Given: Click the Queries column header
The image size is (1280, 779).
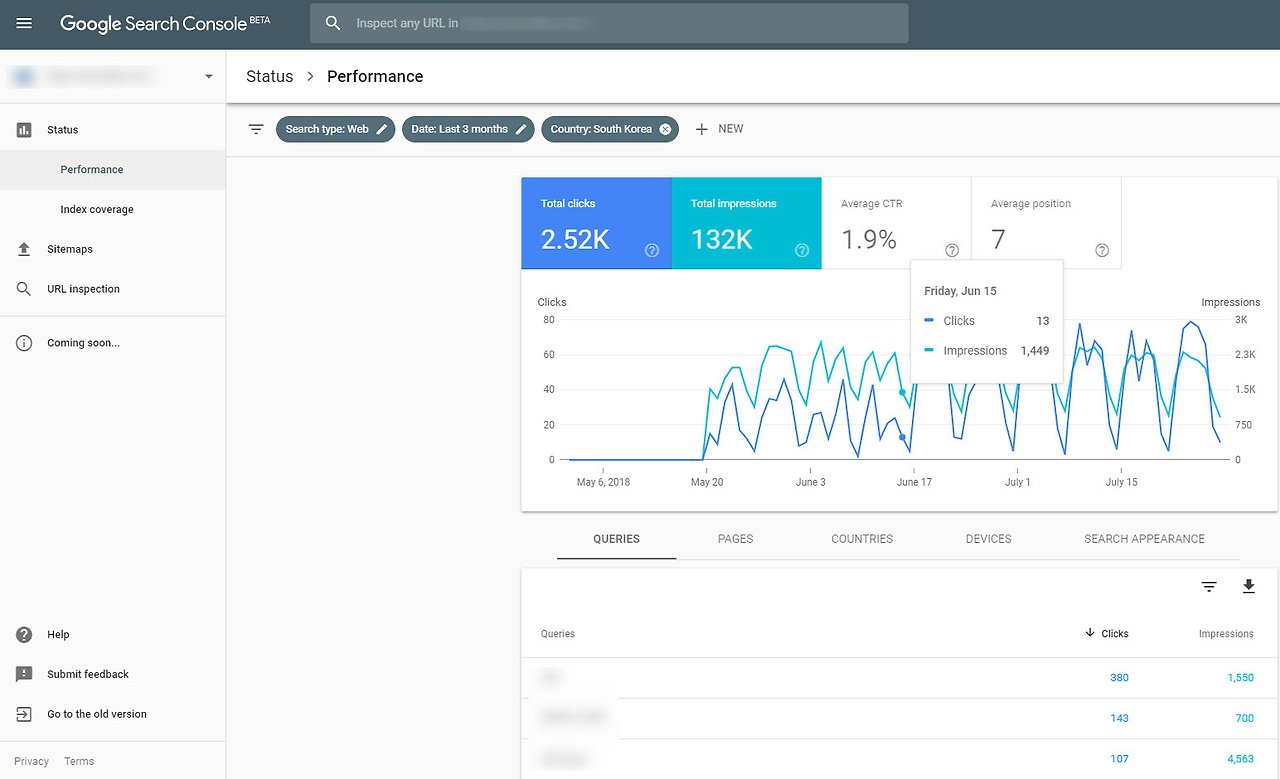Looking at the screenshot, I should point(558,634).
